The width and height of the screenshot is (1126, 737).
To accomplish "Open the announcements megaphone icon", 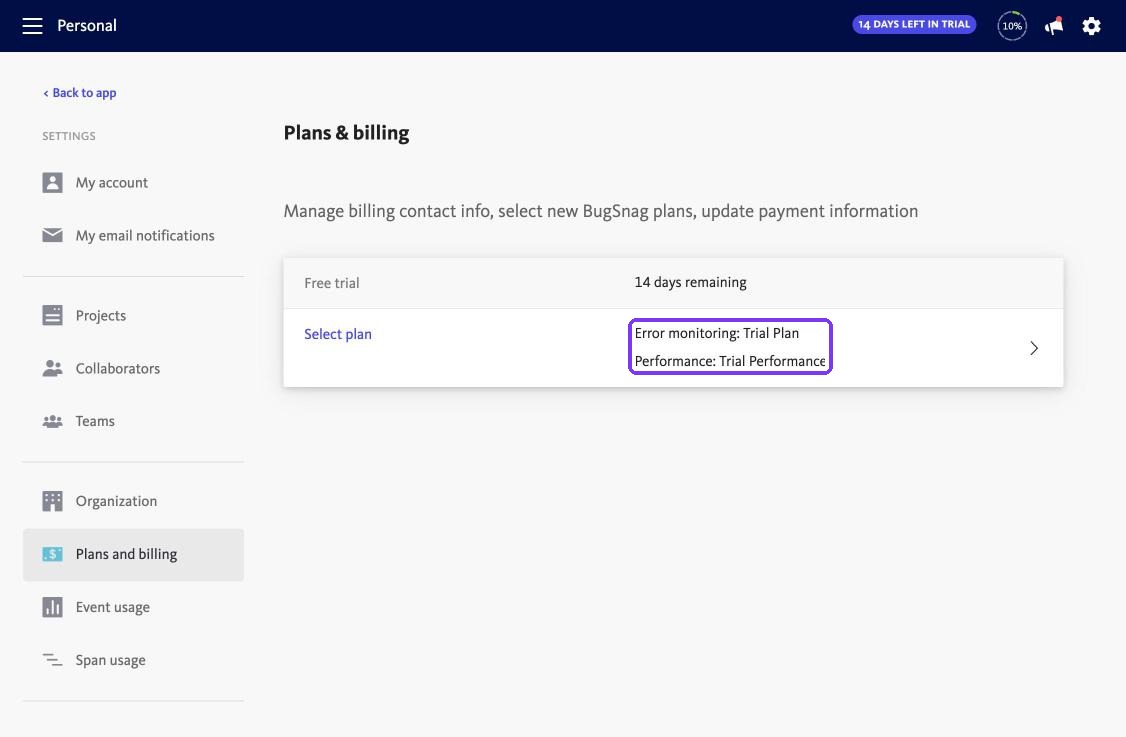I will (1053, 27).
